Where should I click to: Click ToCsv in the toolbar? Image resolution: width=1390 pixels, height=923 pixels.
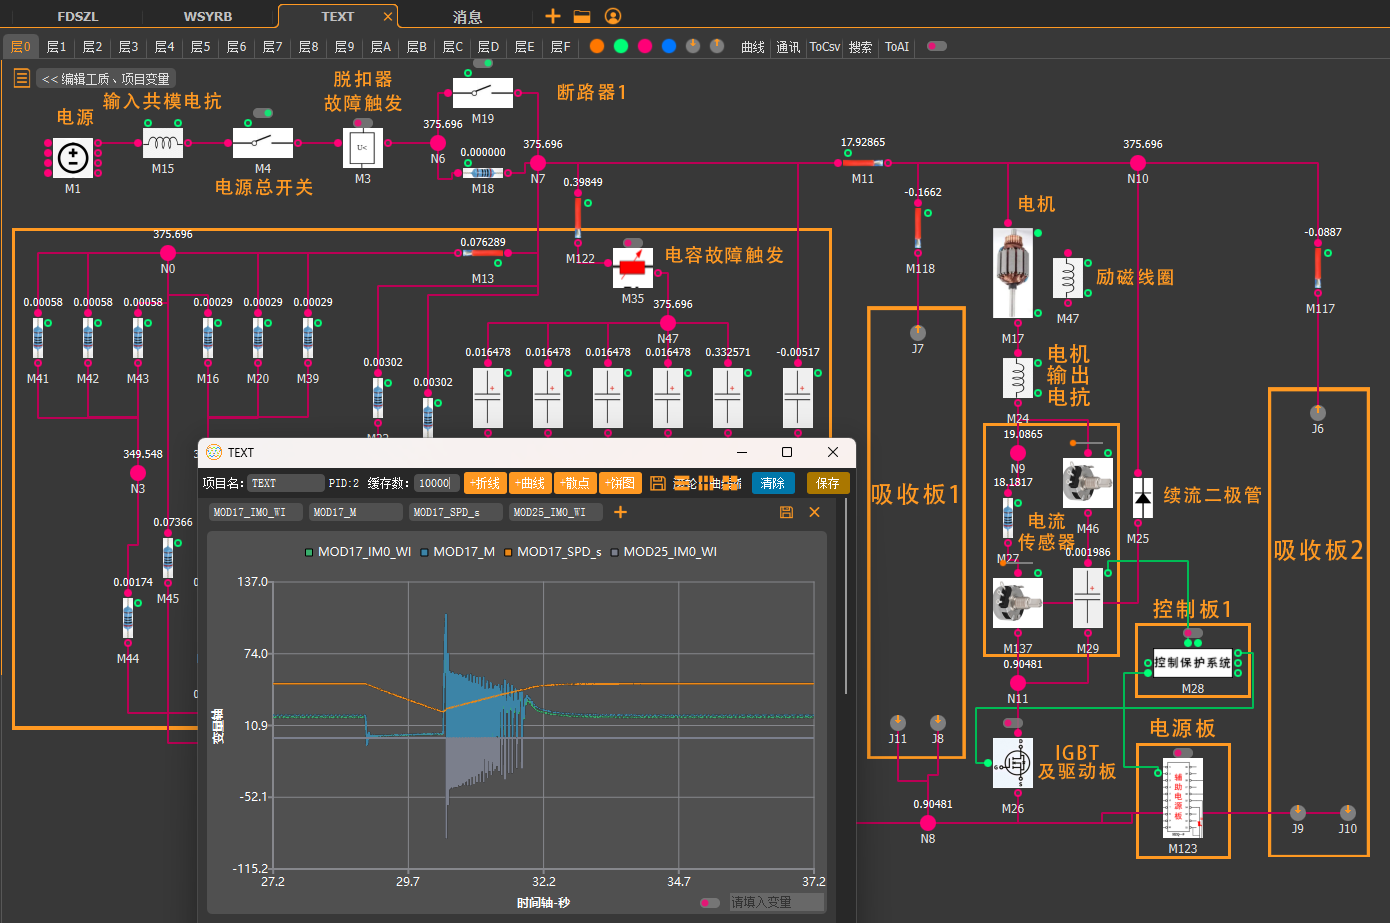(825, 46)
